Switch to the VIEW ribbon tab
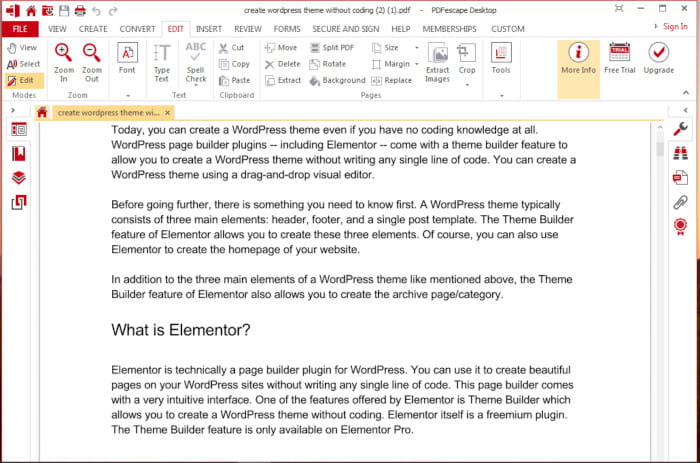This screenshot has height=463, width=700. point(57,29)
